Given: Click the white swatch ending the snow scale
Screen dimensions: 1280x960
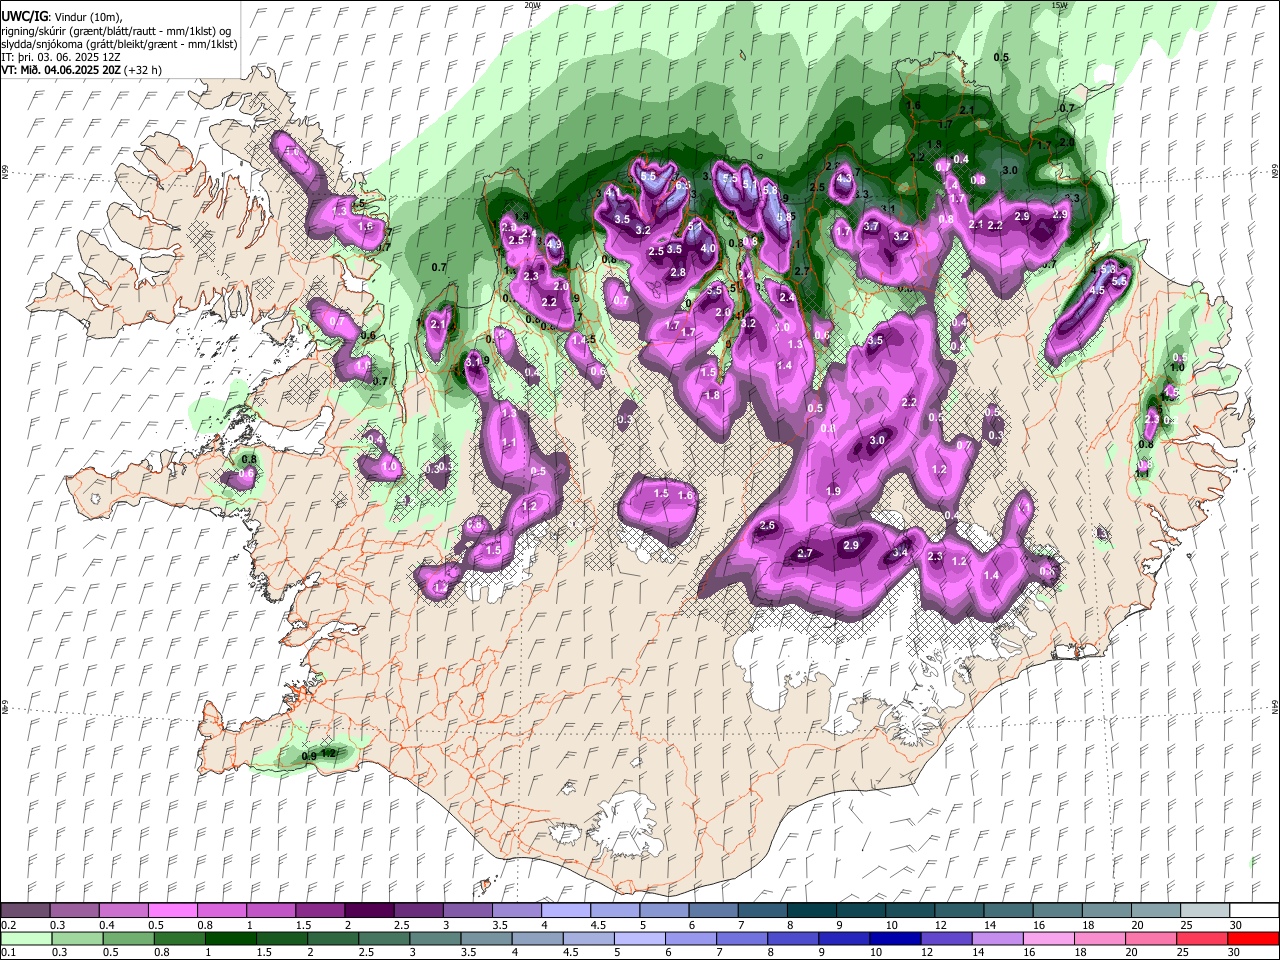Looking at the screenshot, I should (1254, 911).
